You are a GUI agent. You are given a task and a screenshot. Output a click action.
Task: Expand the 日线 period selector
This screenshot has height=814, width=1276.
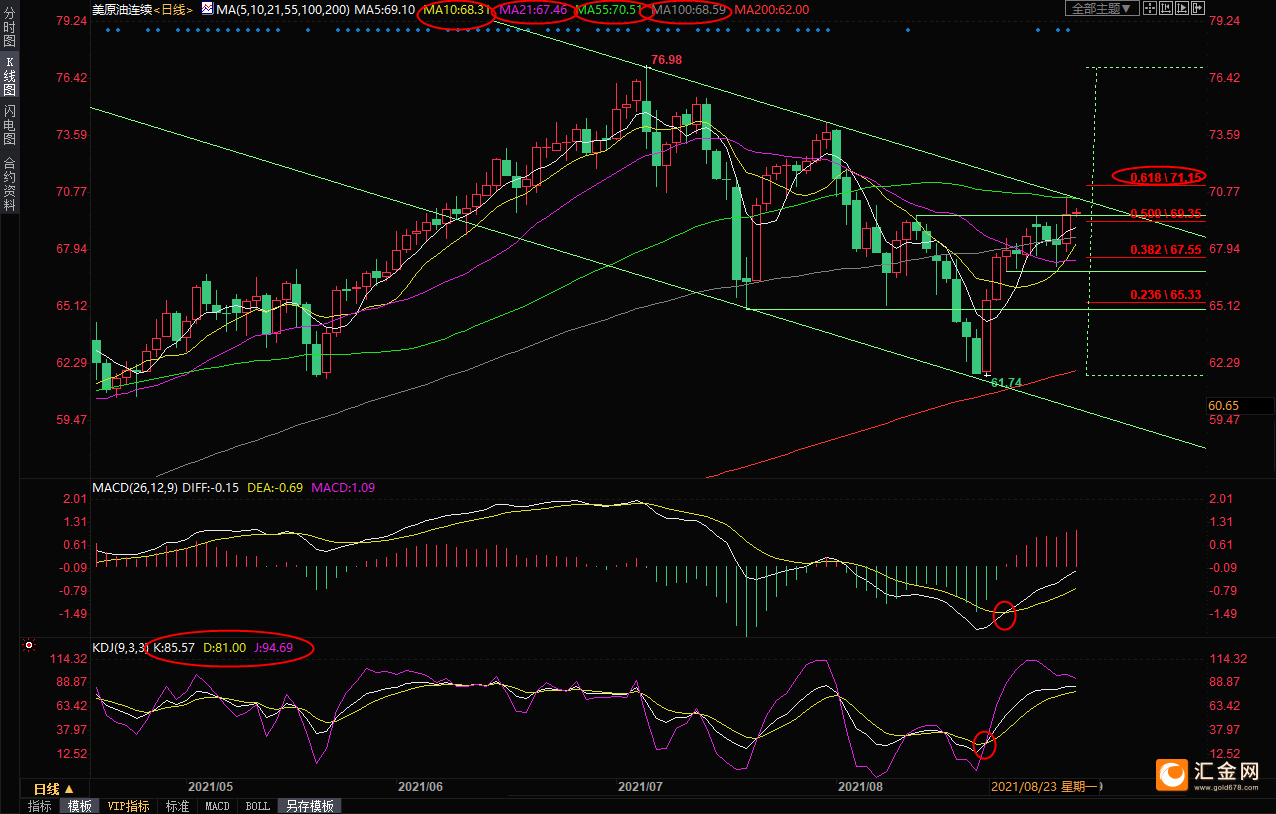point(54,789)
